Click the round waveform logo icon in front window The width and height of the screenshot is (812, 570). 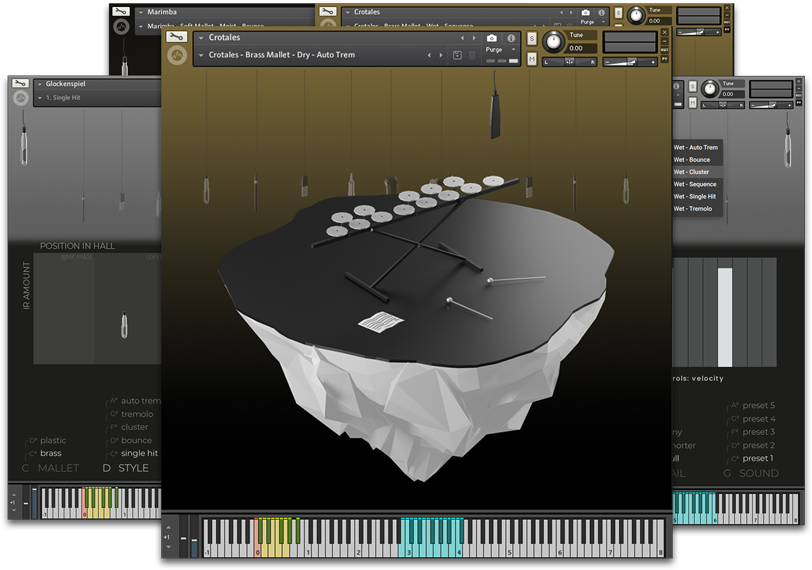point(177,55)
